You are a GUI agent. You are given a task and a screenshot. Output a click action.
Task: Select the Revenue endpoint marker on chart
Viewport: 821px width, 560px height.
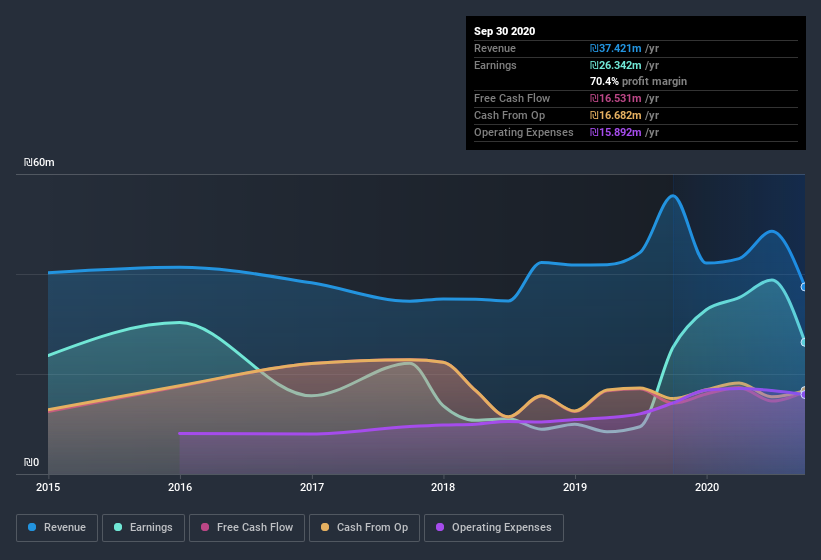tap(804, 287)
